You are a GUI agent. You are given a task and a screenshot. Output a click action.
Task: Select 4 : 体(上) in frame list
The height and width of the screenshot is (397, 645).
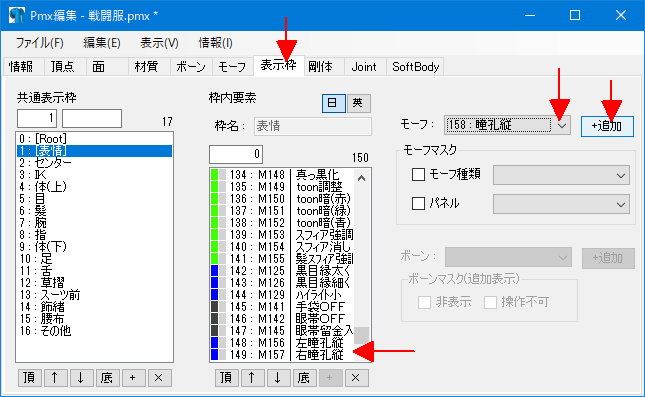pyautogui.click(x=94, y=187)
